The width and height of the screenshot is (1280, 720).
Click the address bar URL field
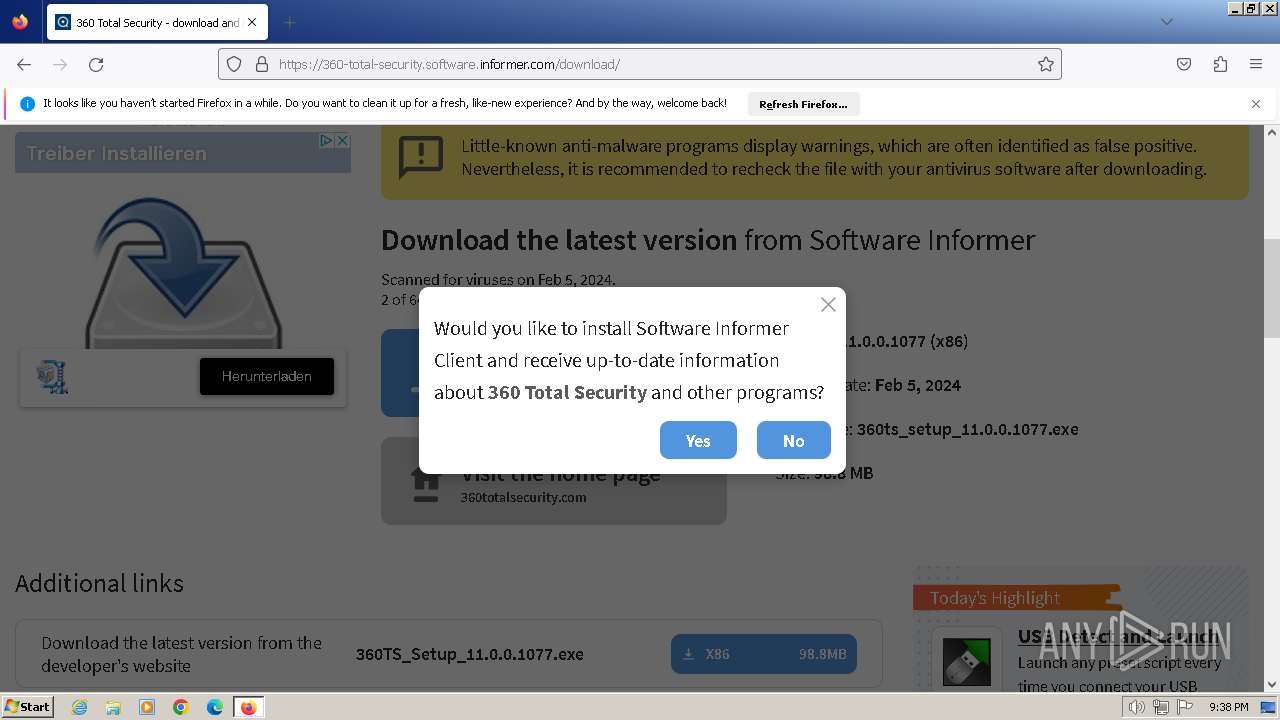(640, 64)
